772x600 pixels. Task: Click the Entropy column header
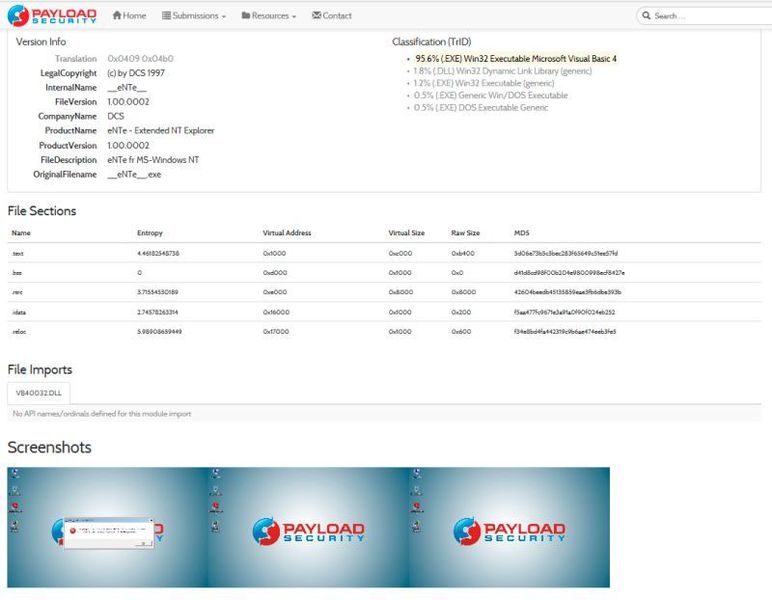point(150,233)
